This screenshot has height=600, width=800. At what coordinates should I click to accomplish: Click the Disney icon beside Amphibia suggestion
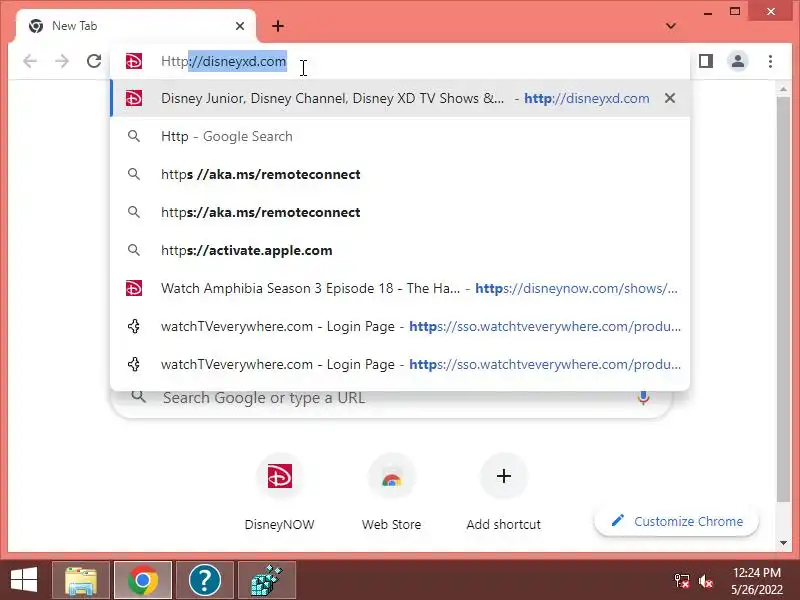tap(134, 288)
